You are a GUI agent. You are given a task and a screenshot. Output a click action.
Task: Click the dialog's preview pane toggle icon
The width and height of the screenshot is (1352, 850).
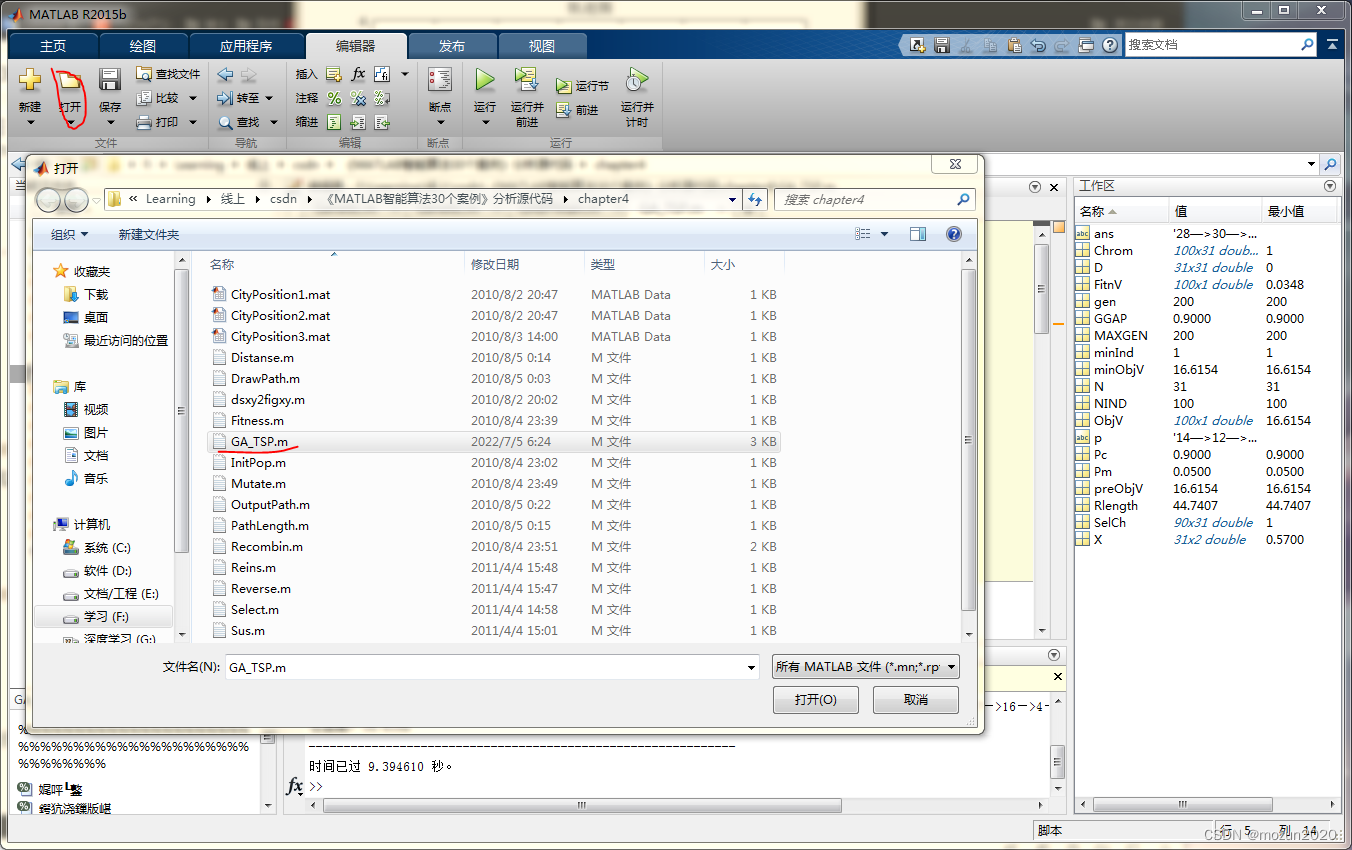918,234
